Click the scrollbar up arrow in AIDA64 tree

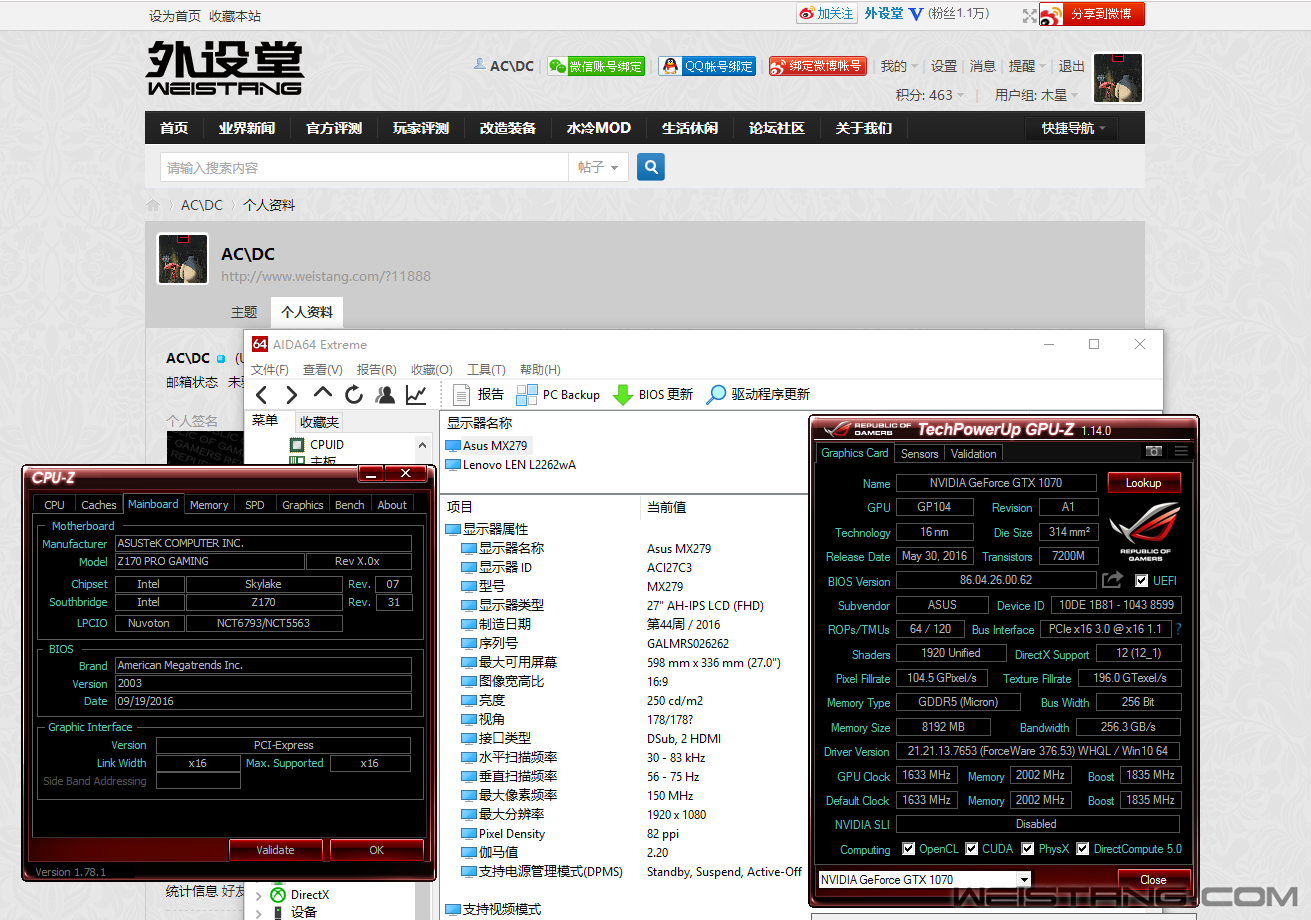(424, 445)
